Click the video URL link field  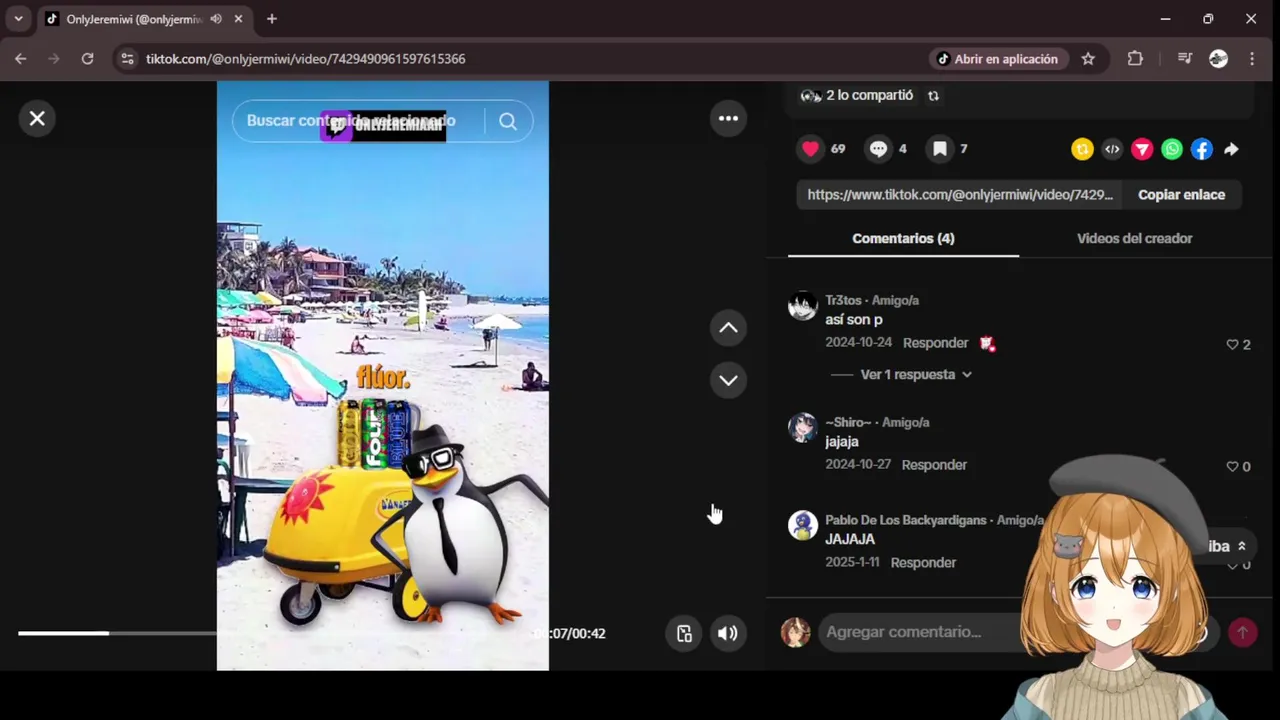pyautogui.click(x=960, y=195)
